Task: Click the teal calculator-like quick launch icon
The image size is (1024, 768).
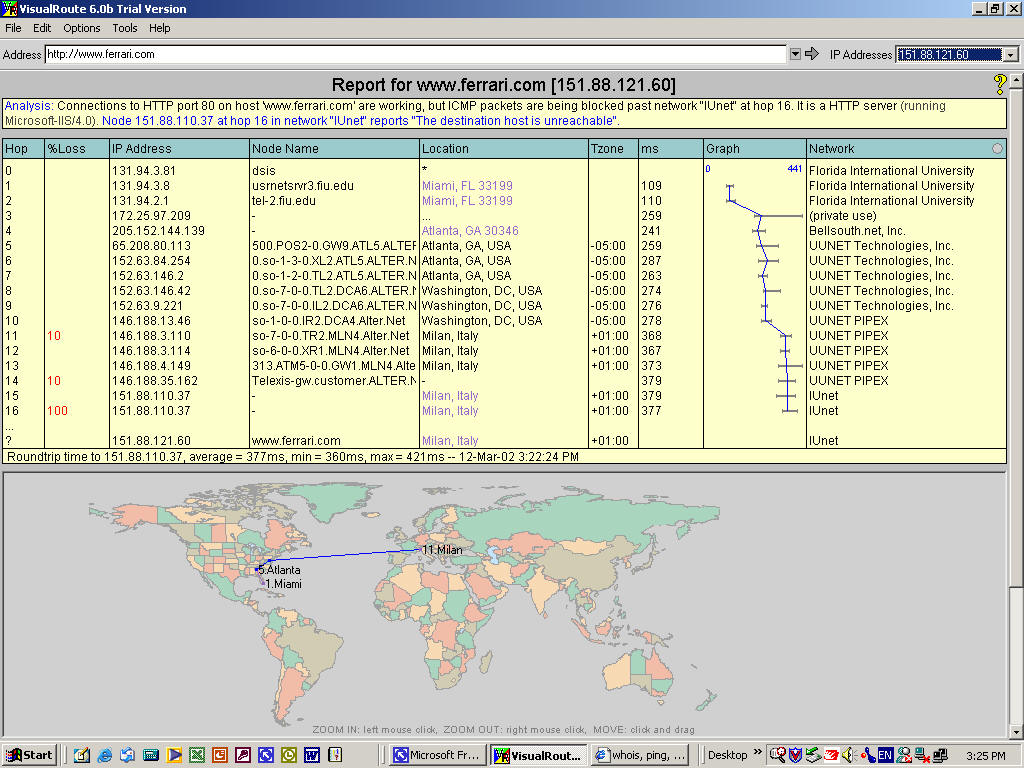Action: coord(151,755)
